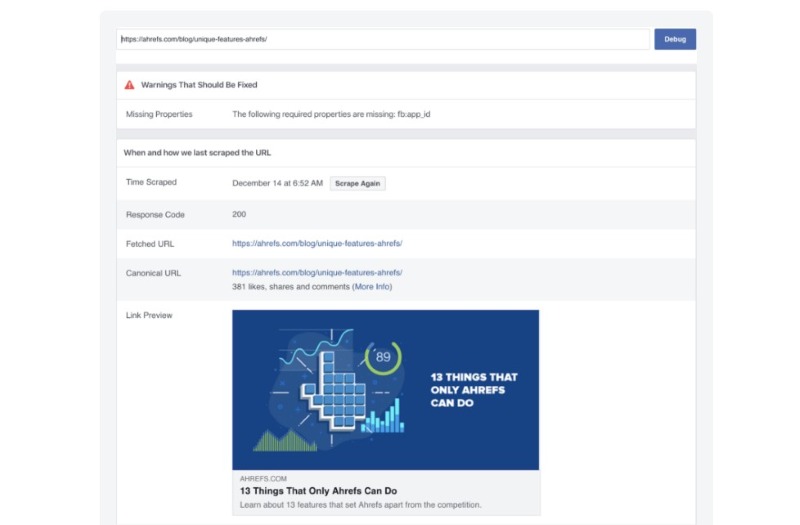Click the preview description about 13 features

tap(360, 505)
